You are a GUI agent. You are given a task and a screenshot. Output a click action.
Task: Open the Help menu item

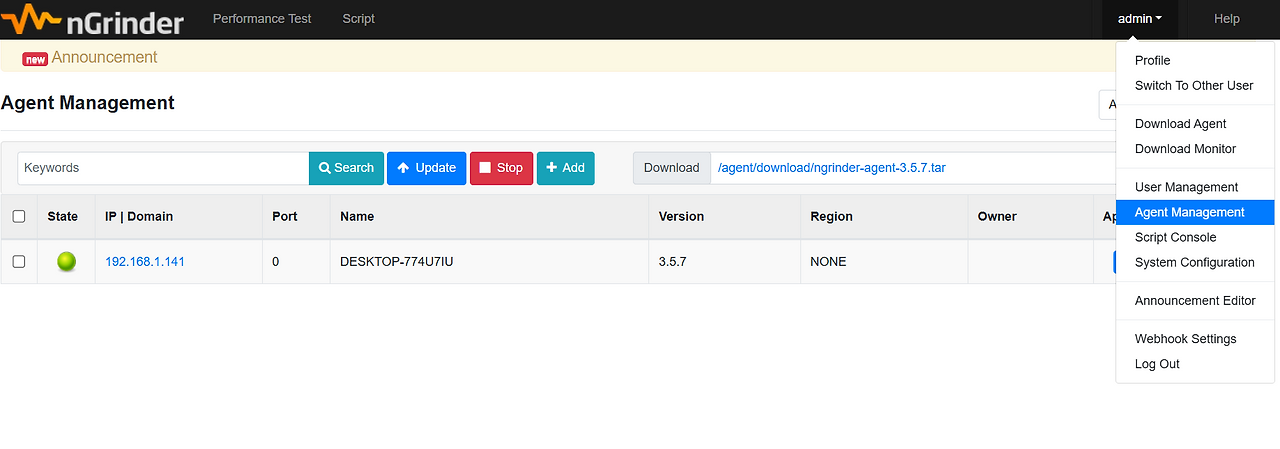(1227, 19)
